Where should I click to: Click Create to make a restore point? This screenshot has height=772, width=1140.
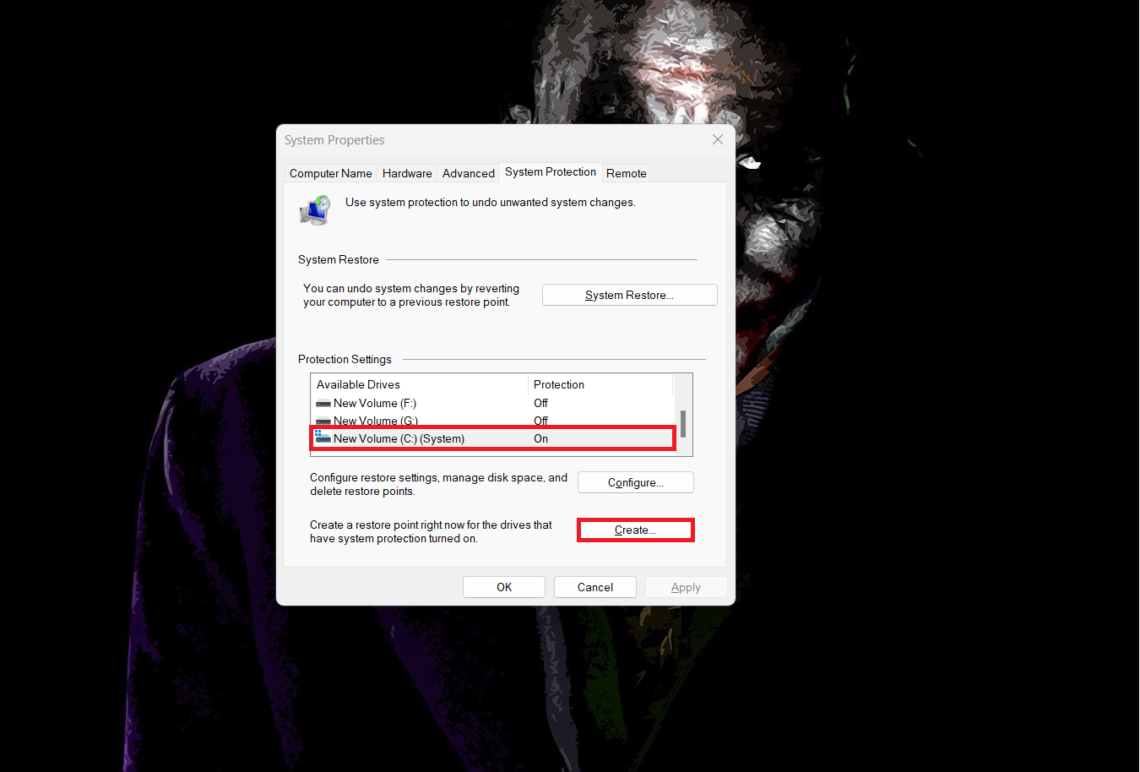[x=635, y=529]
